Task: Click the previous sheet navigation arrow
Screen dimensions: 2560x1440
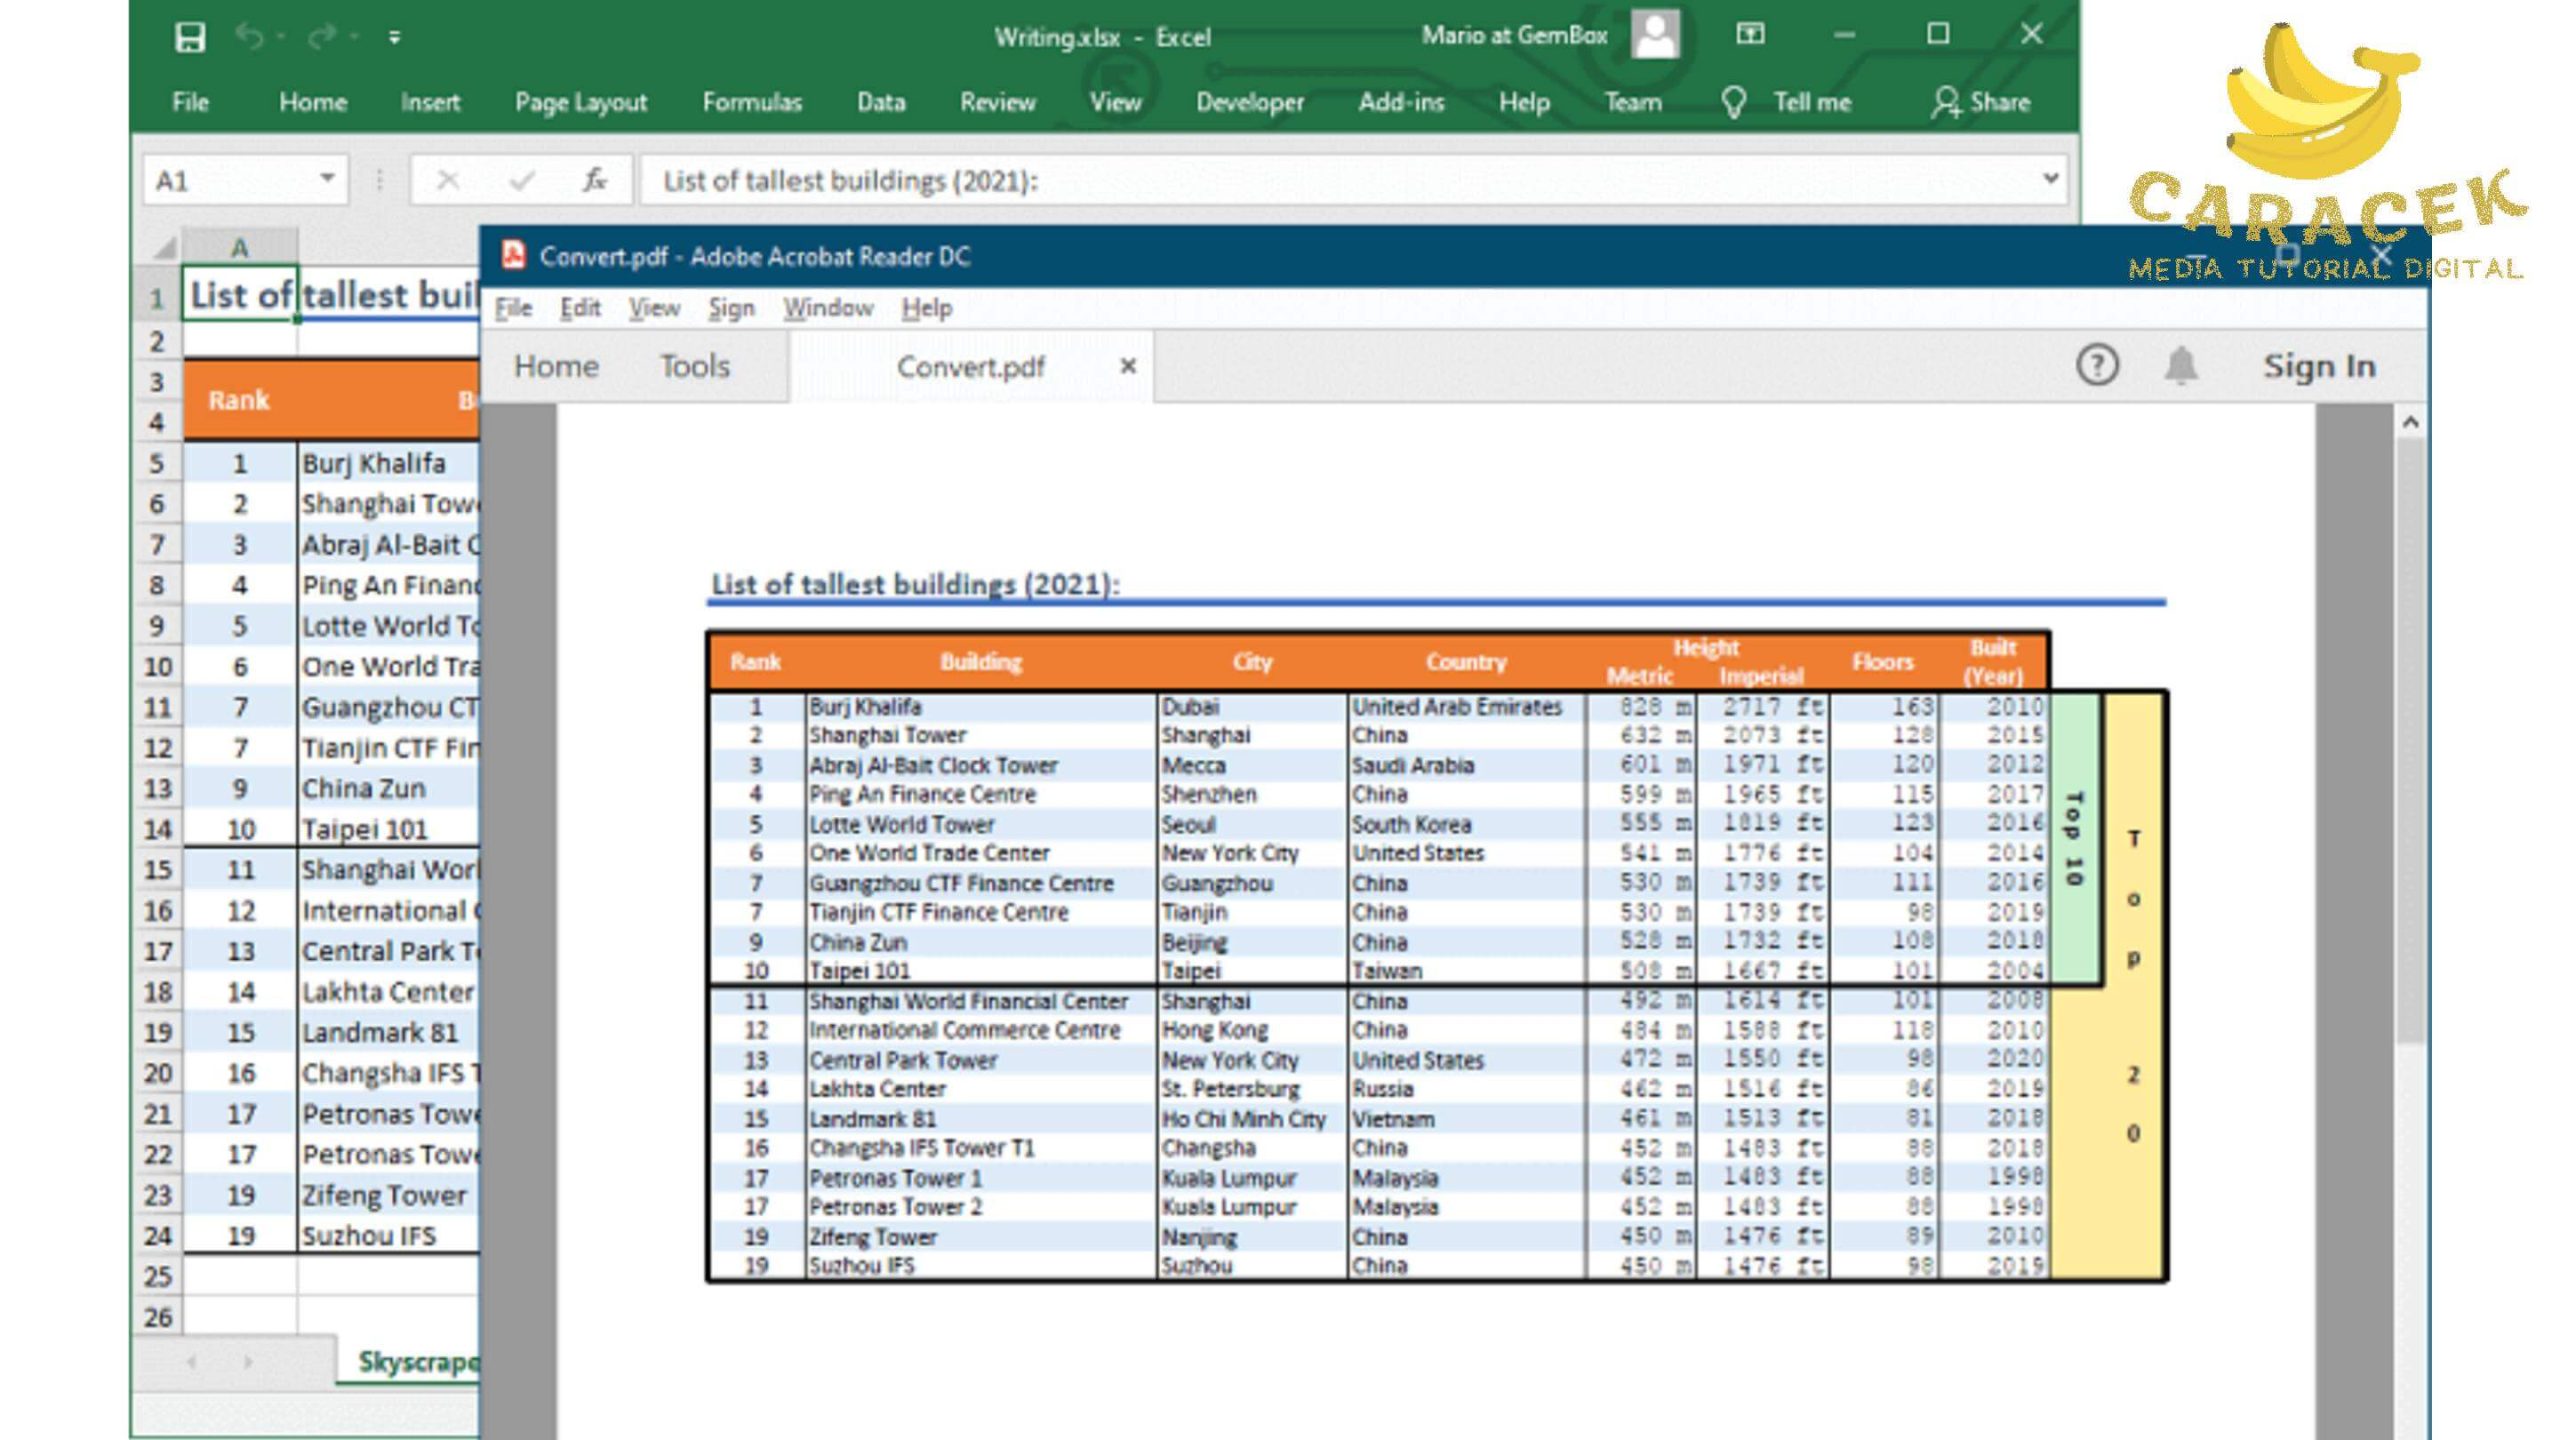Action: click(191, 1362)
